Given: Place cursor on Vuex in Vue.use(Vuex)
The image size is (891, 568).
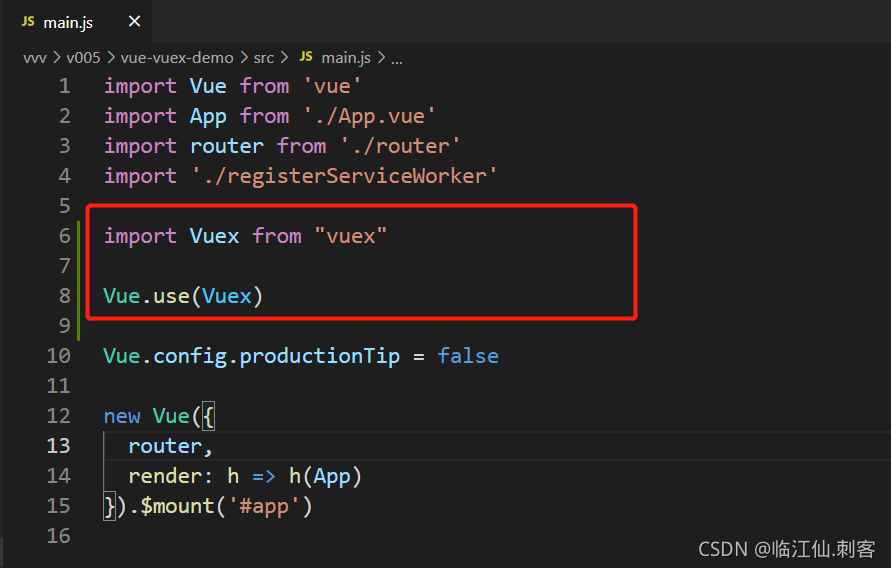Looking at the screenshot, I should pyautogui.click(x=227, y=296).
